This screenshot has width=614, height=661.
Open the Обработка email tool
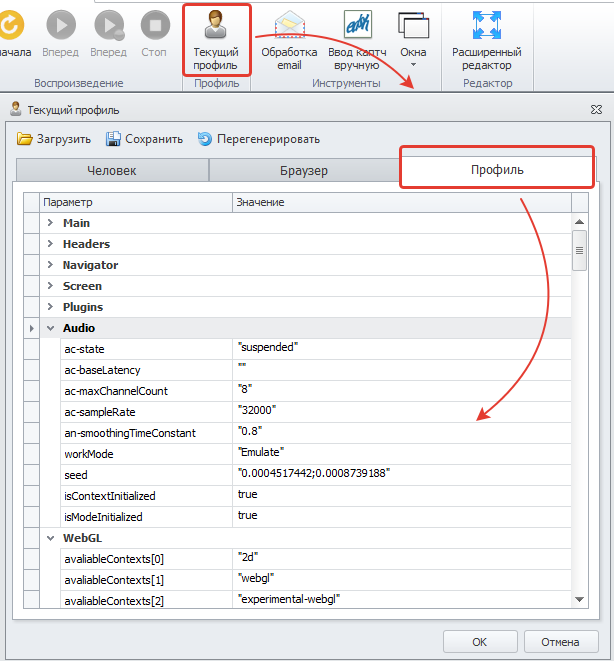click(x=289, y=40)
